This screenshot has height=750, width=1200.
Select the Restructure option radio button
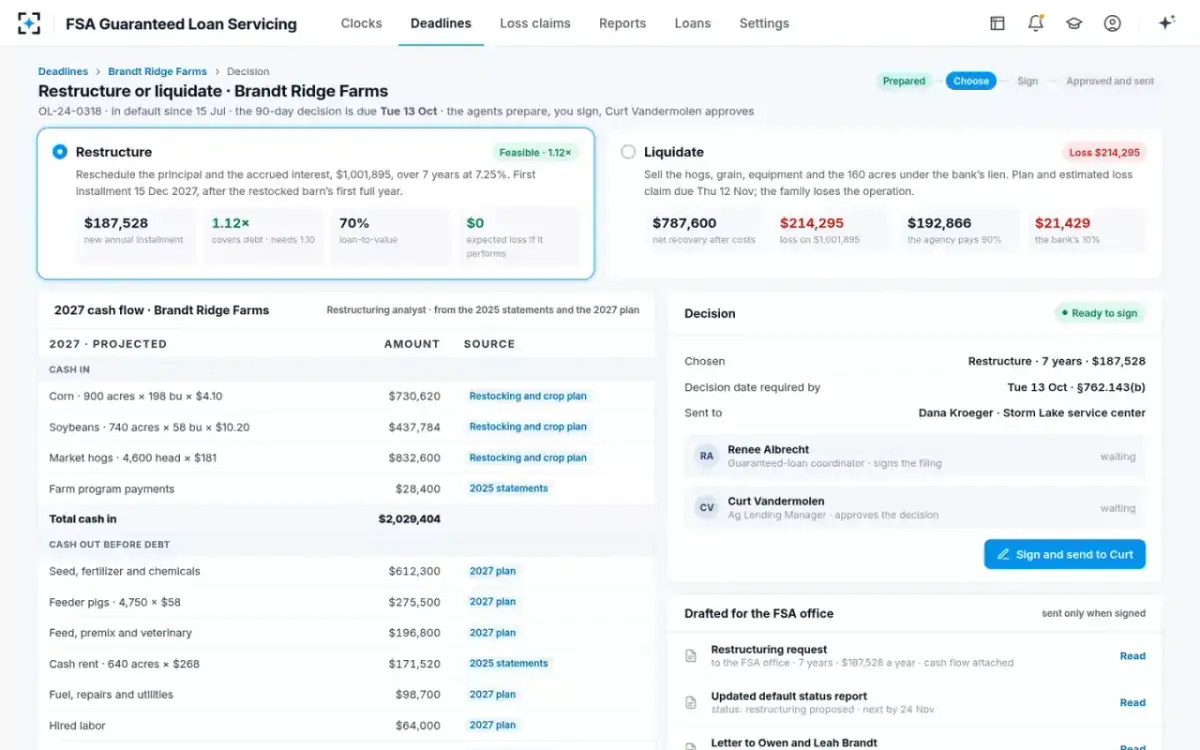tap(60, 152)
